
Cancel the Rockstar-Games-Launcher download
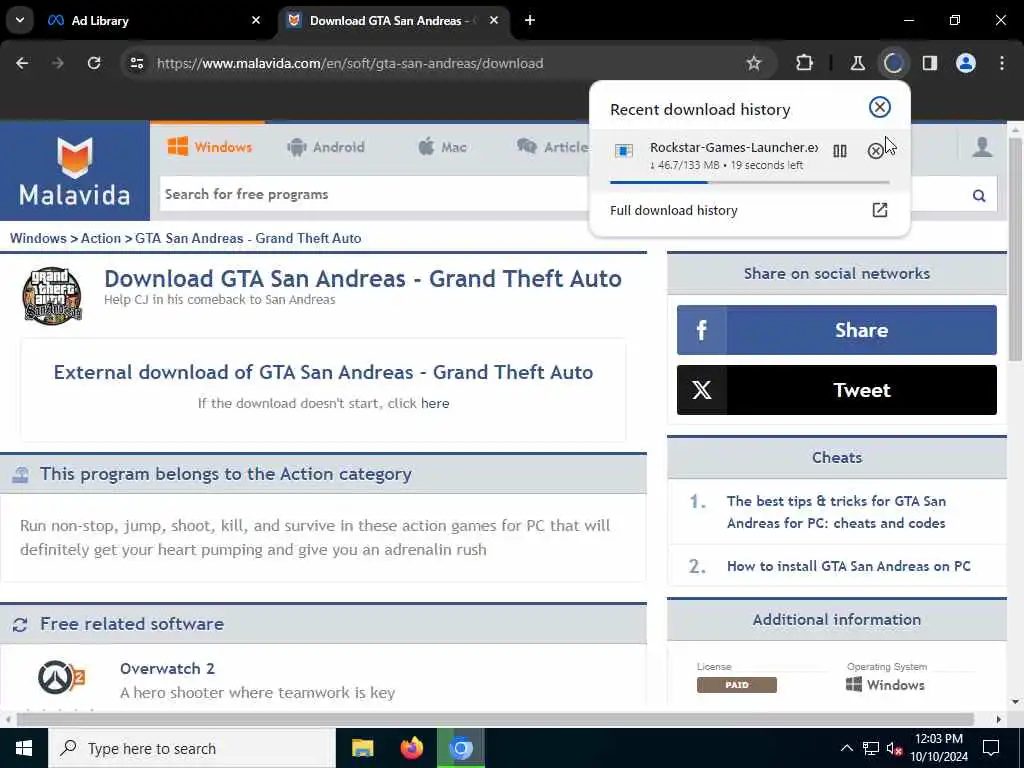click(x=875, y=152)
